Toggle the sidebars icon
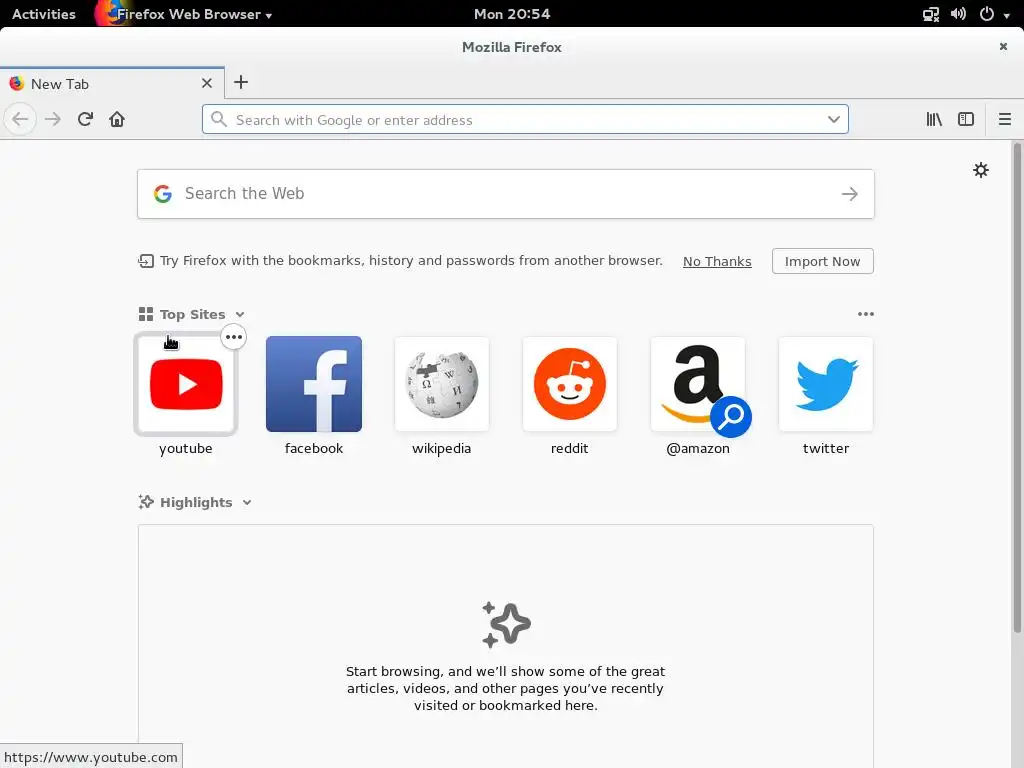The width and height of the screenshot is (1024, 768). (x=966, y=120)
